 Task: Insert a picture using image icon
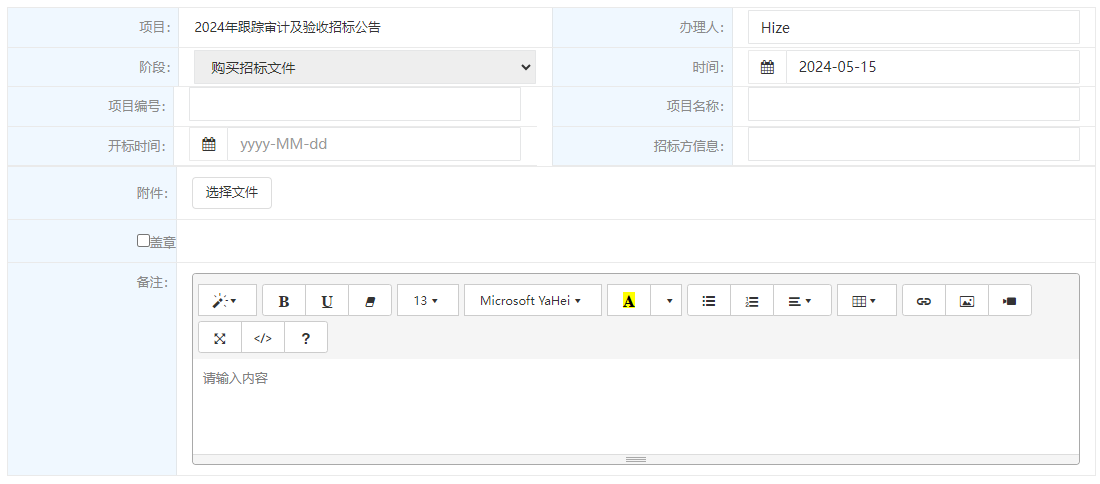967,301
